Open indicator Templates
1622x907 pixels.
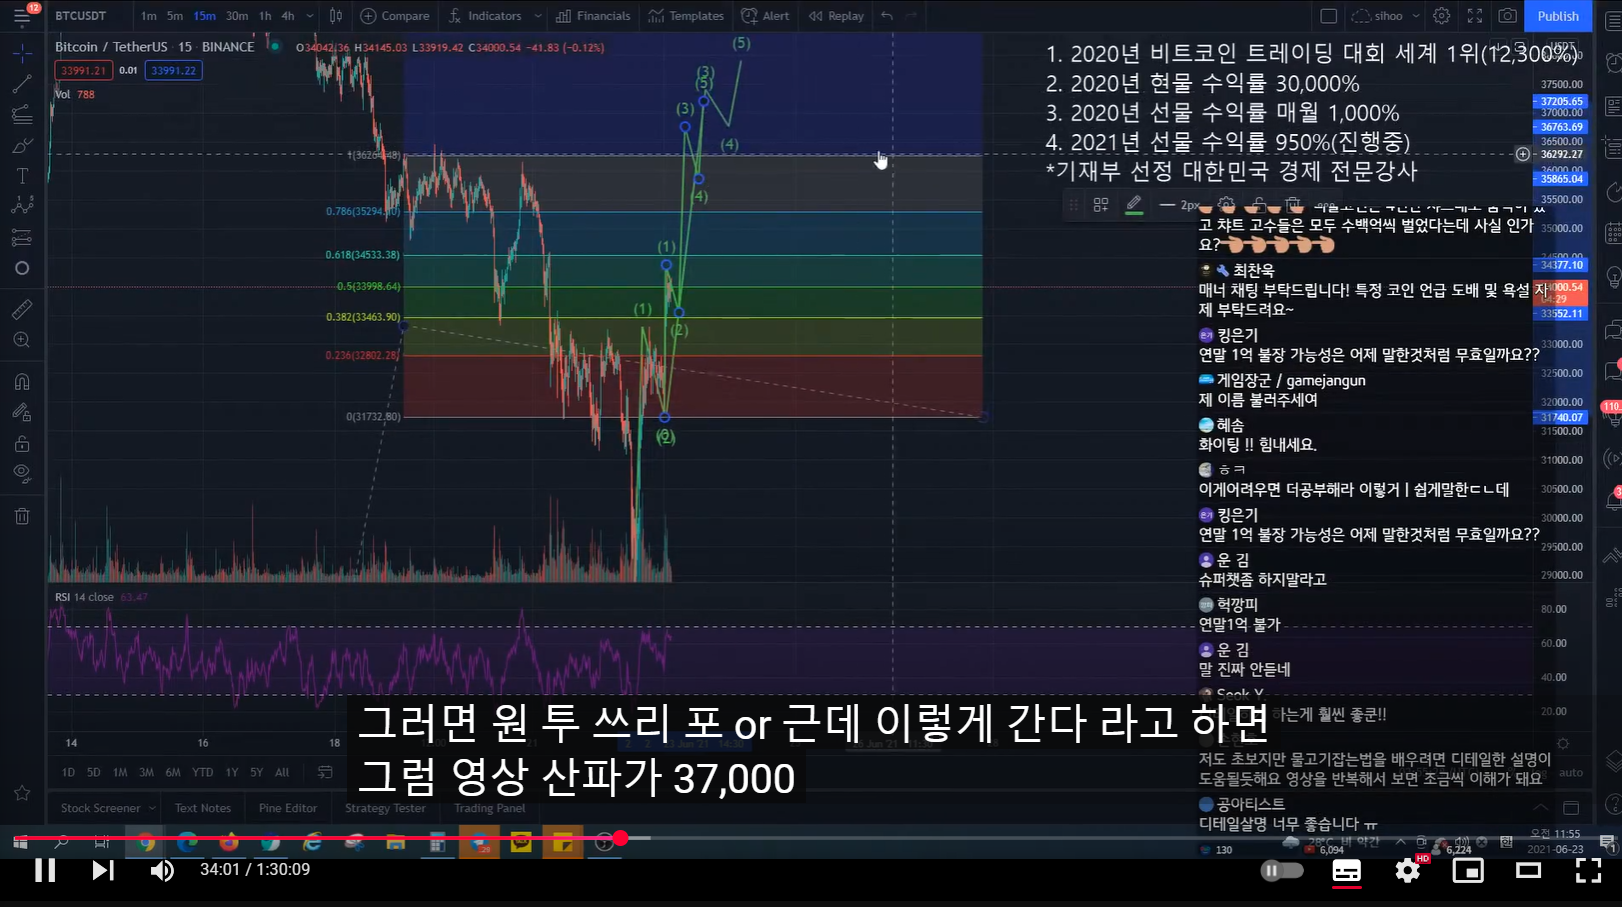pyautogui.click(x=686, y=16)
